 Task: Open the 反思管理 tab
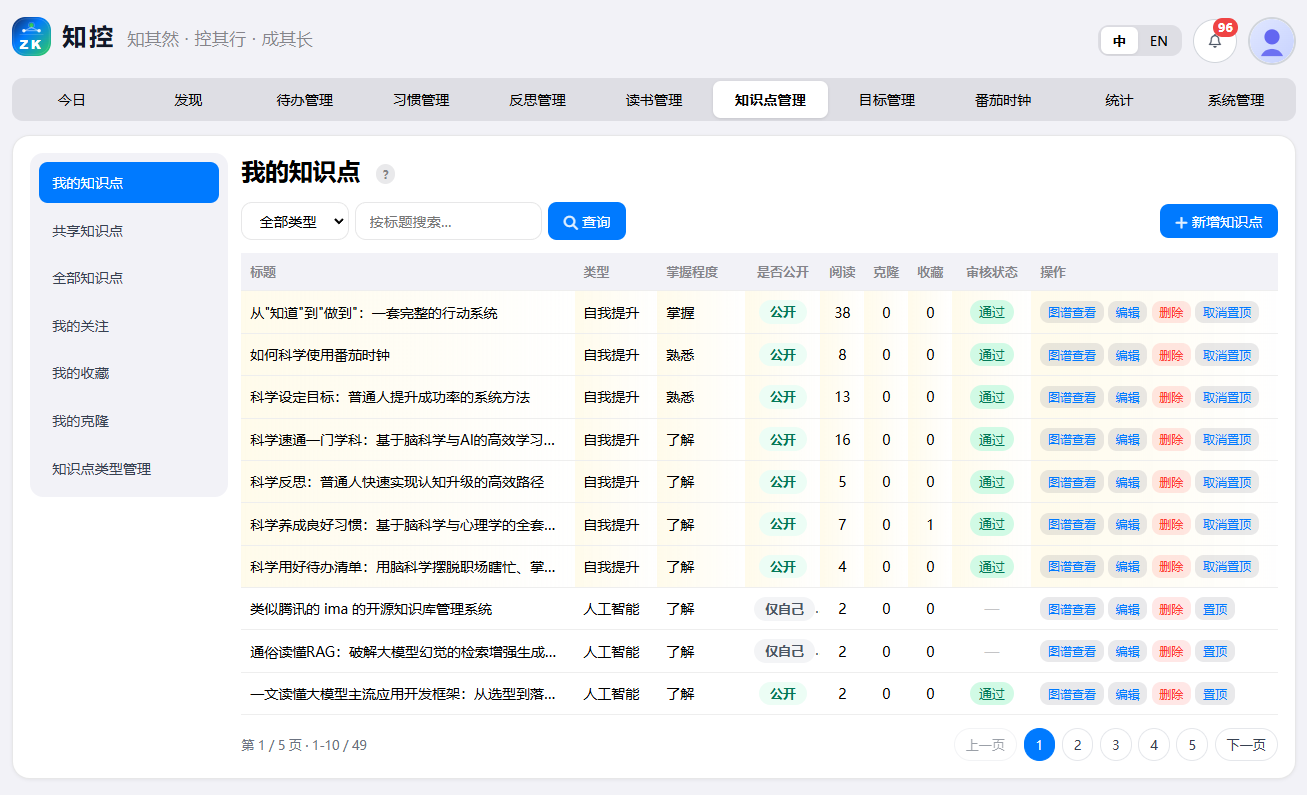pos(537,100)
